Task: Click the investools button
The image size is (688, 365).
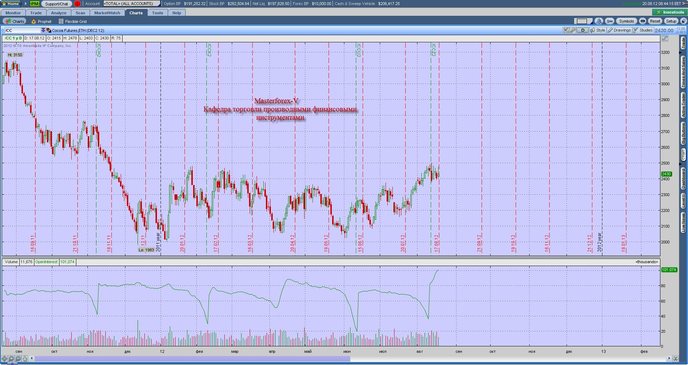Action: coord(668,13)
